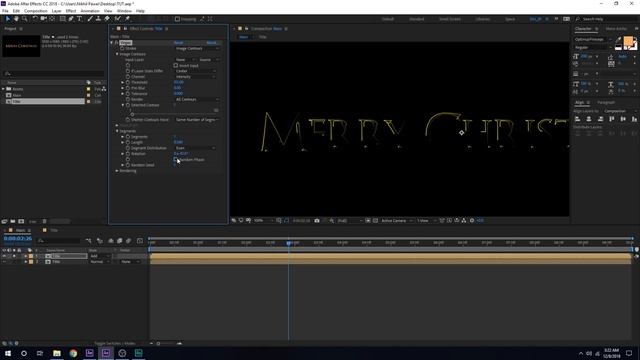Image resolution: width=640 pixels, height=360 pixels.
Task: Open the Active Camera view dropdown
Action: tap(396, 220)
